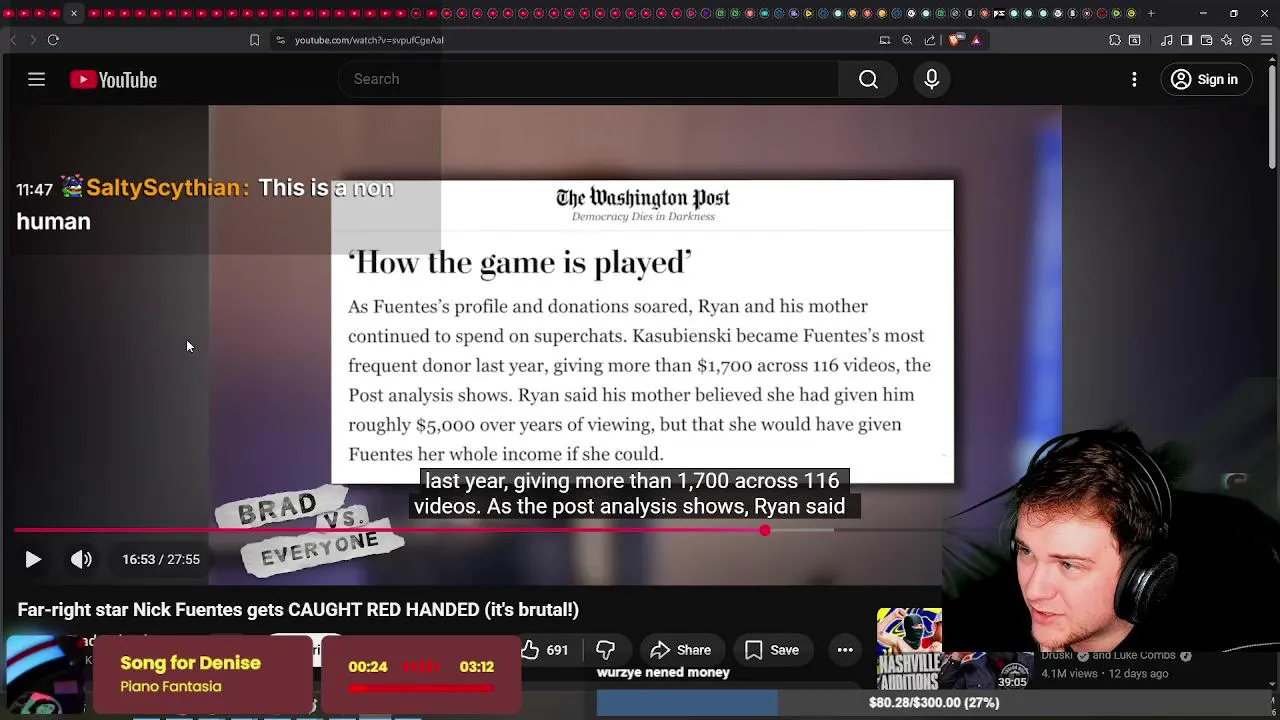
Task: Go forward in browser history
Action: pyautogui.click(x=32, y=40)
